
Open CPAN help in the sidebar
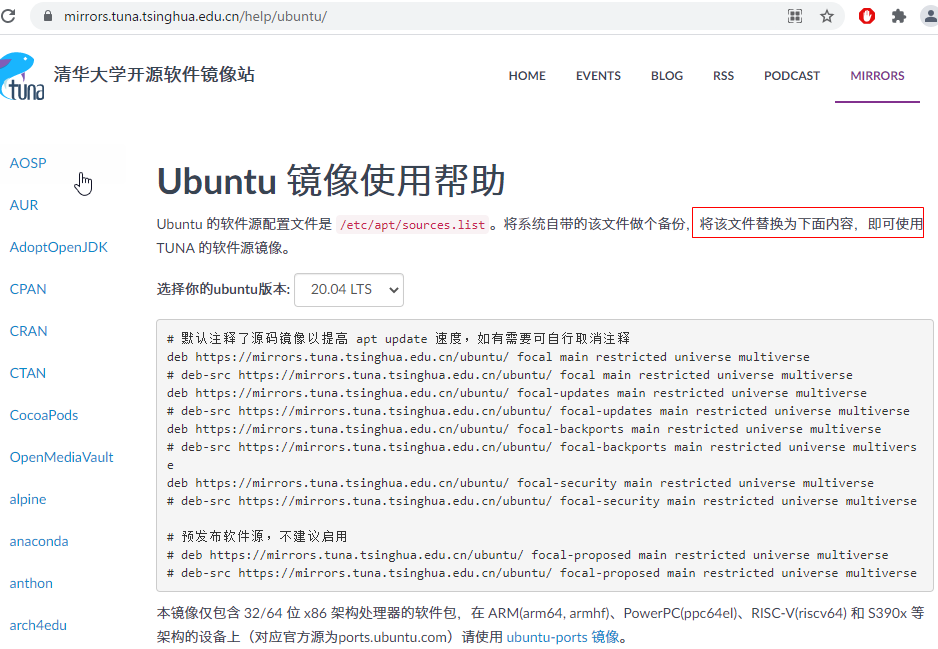[x=28, y=289]
